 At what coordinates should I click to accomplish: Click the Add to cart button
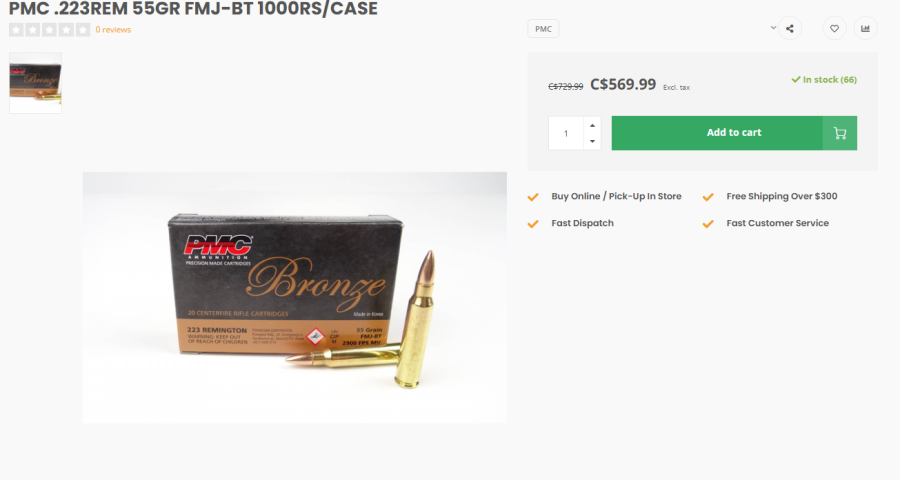[x=734, y=133]
